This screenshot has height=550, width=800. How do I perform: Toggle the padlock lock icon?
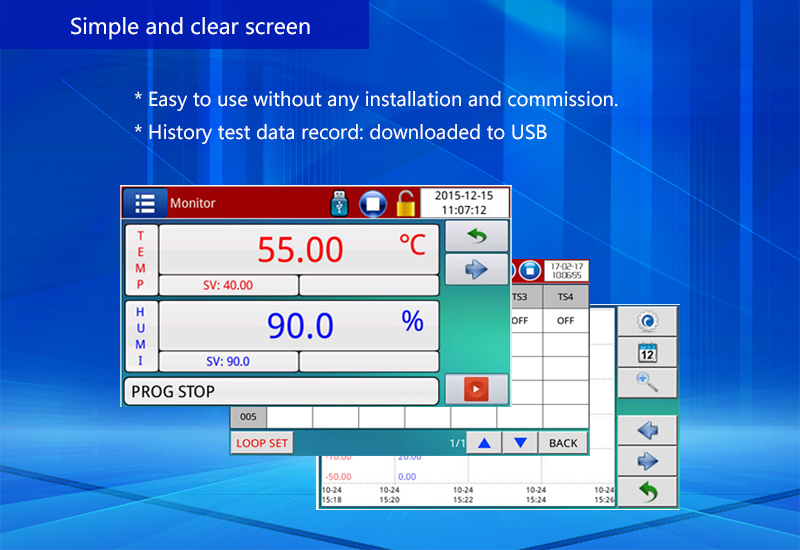pos(405,203)
